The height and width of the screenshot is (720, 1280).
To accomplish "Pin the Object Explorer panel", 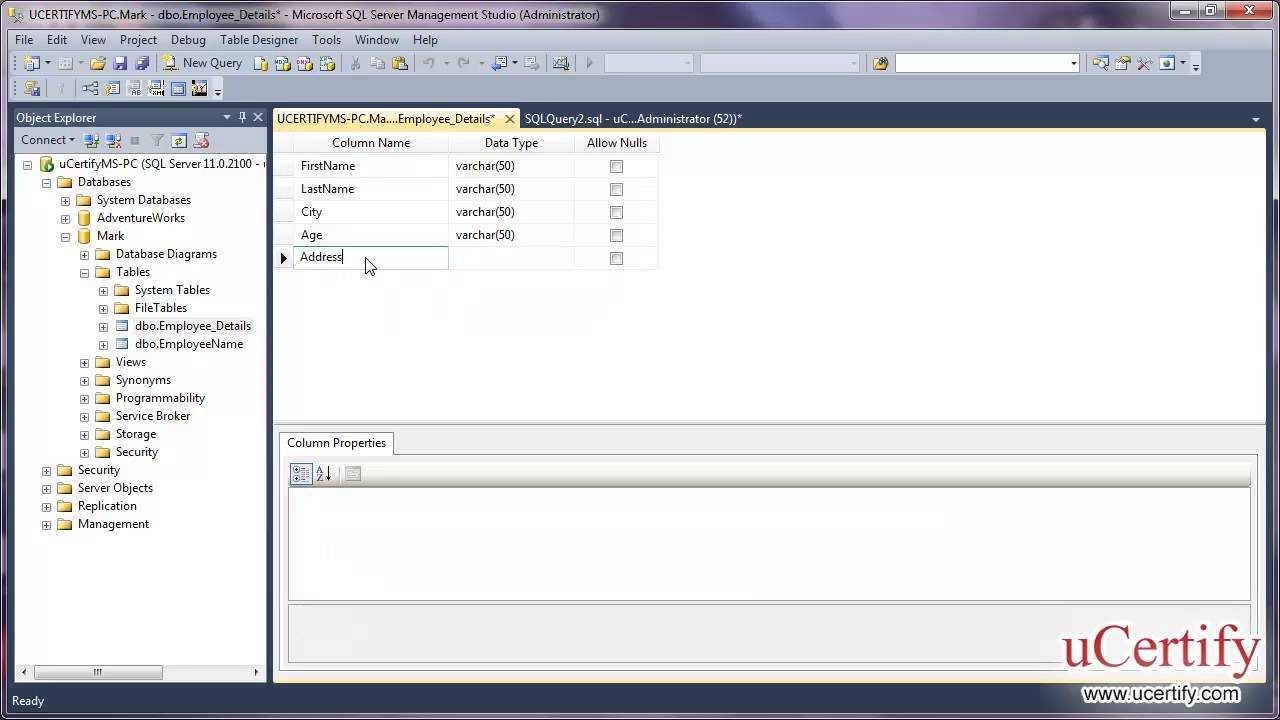I will [x=242, y=117].
